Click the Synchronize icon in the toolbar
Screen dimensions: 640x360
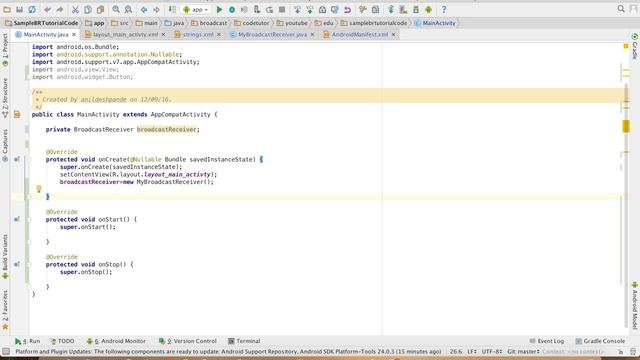32,9
